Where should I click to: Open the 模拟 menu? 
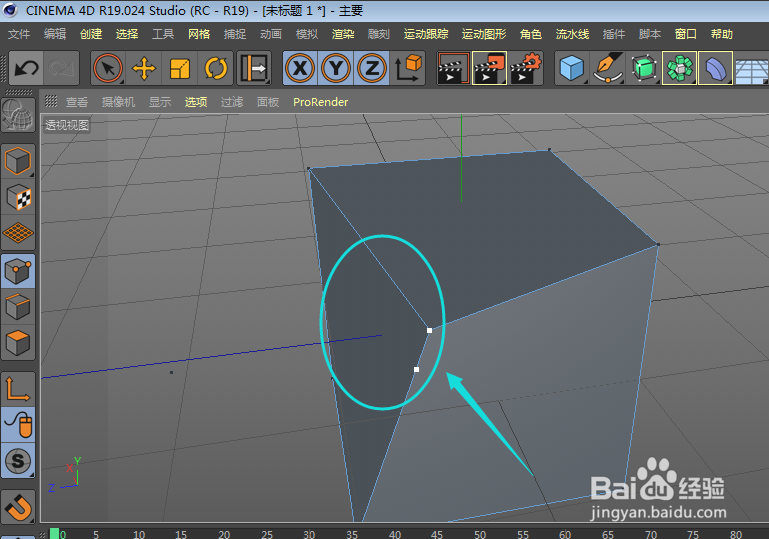pos(307,34)
